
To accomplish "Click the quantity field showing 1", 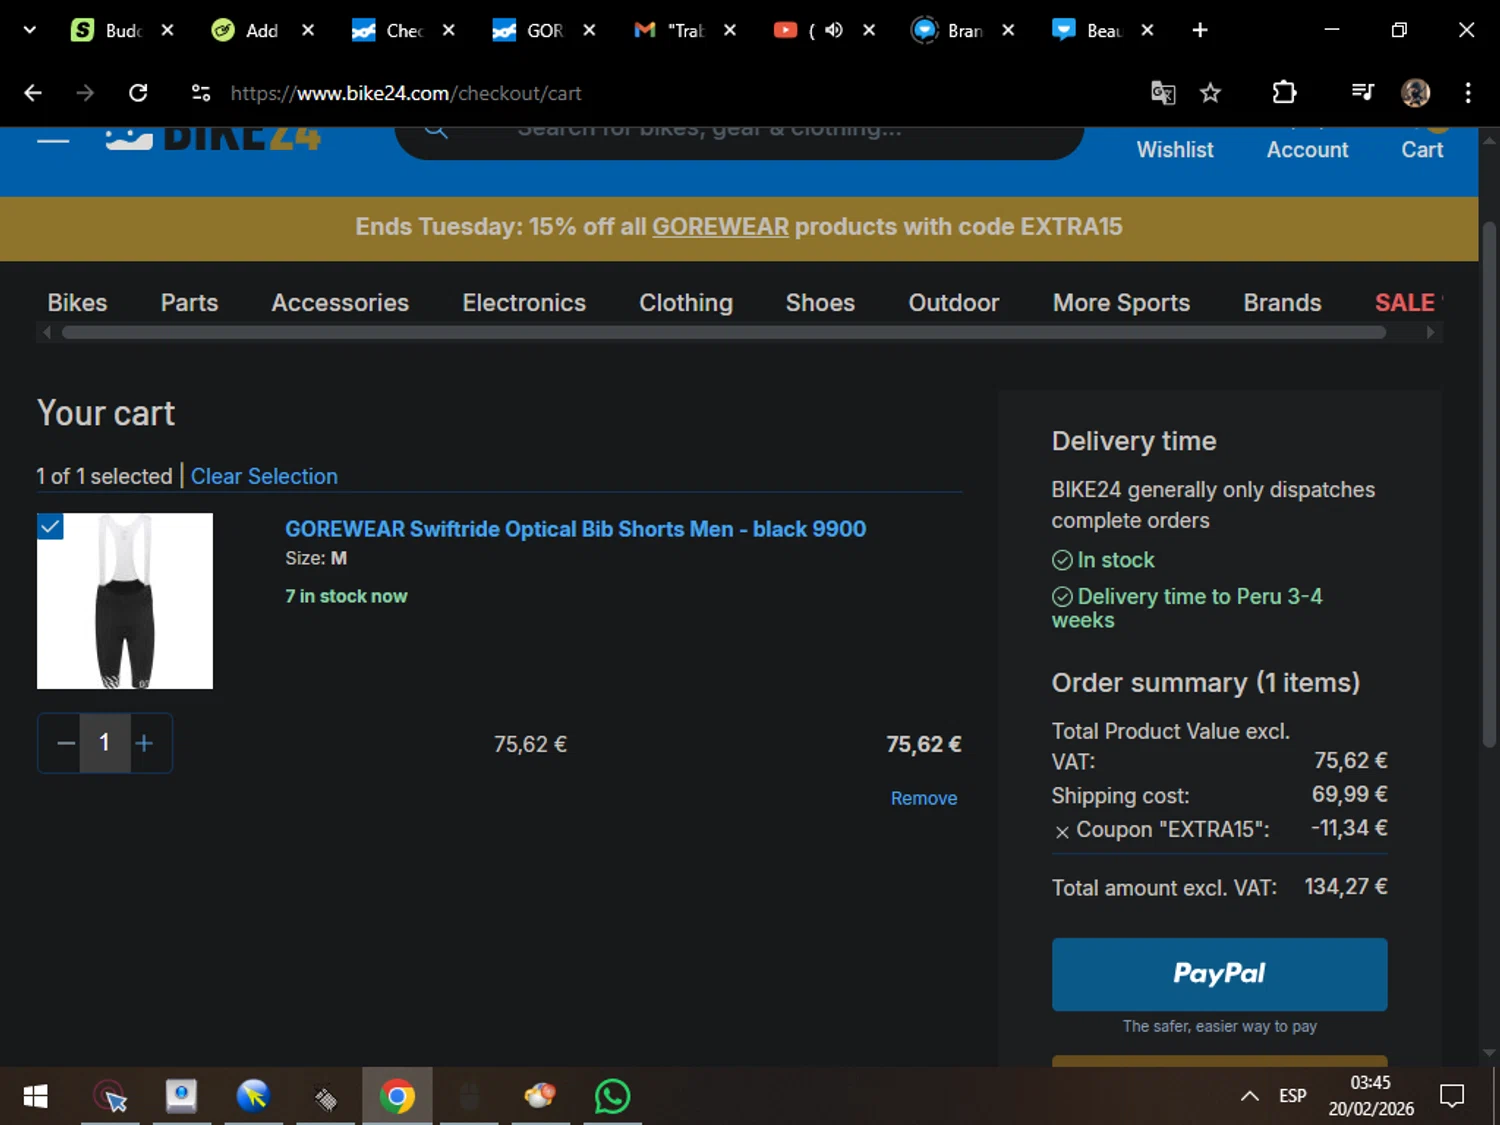I will point(104,743).
